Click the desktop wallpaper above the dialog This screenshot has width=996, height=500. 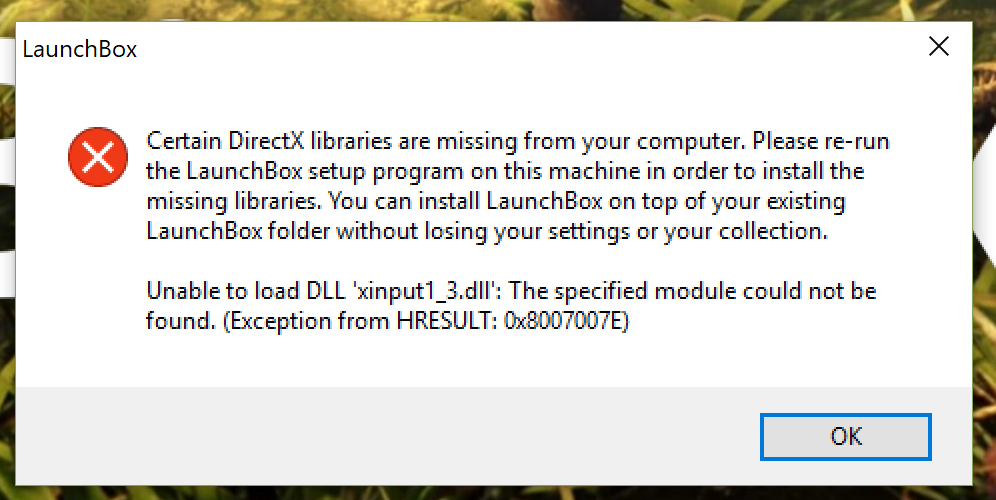[508, 10]
